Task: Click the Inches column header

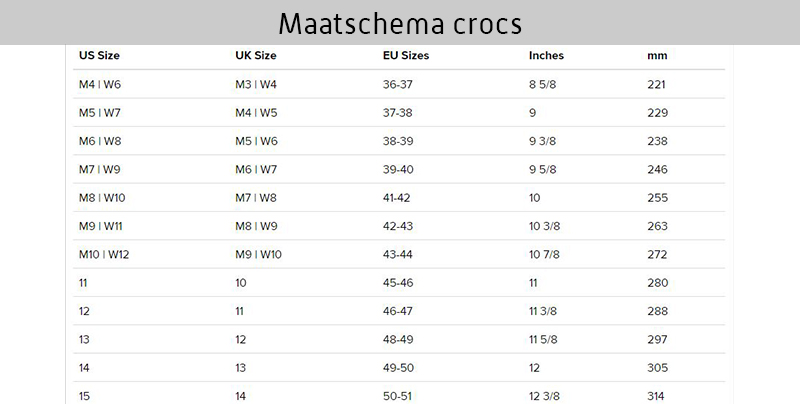Action: (546, 56)
